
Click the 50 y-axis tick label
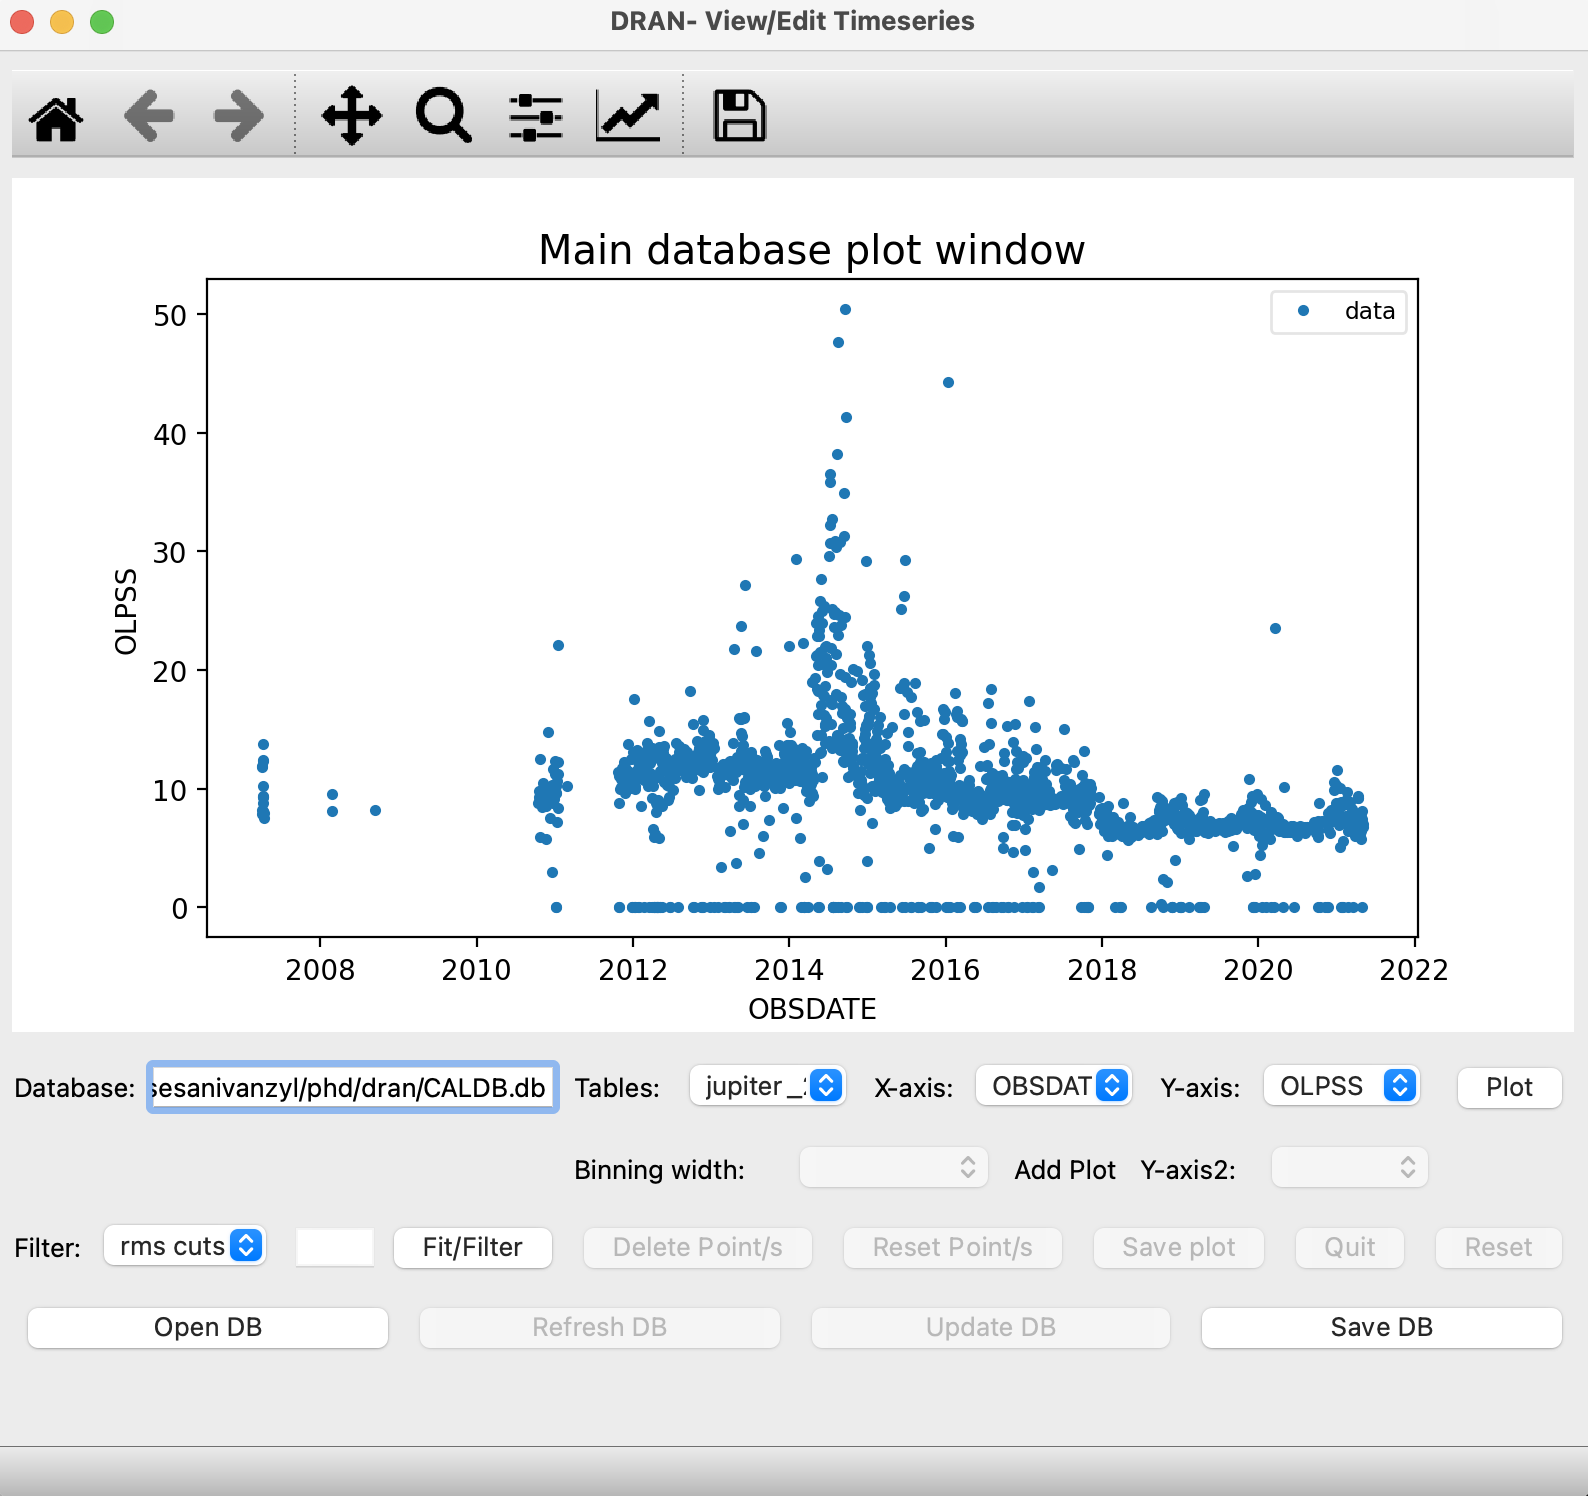tap(170, 316)
